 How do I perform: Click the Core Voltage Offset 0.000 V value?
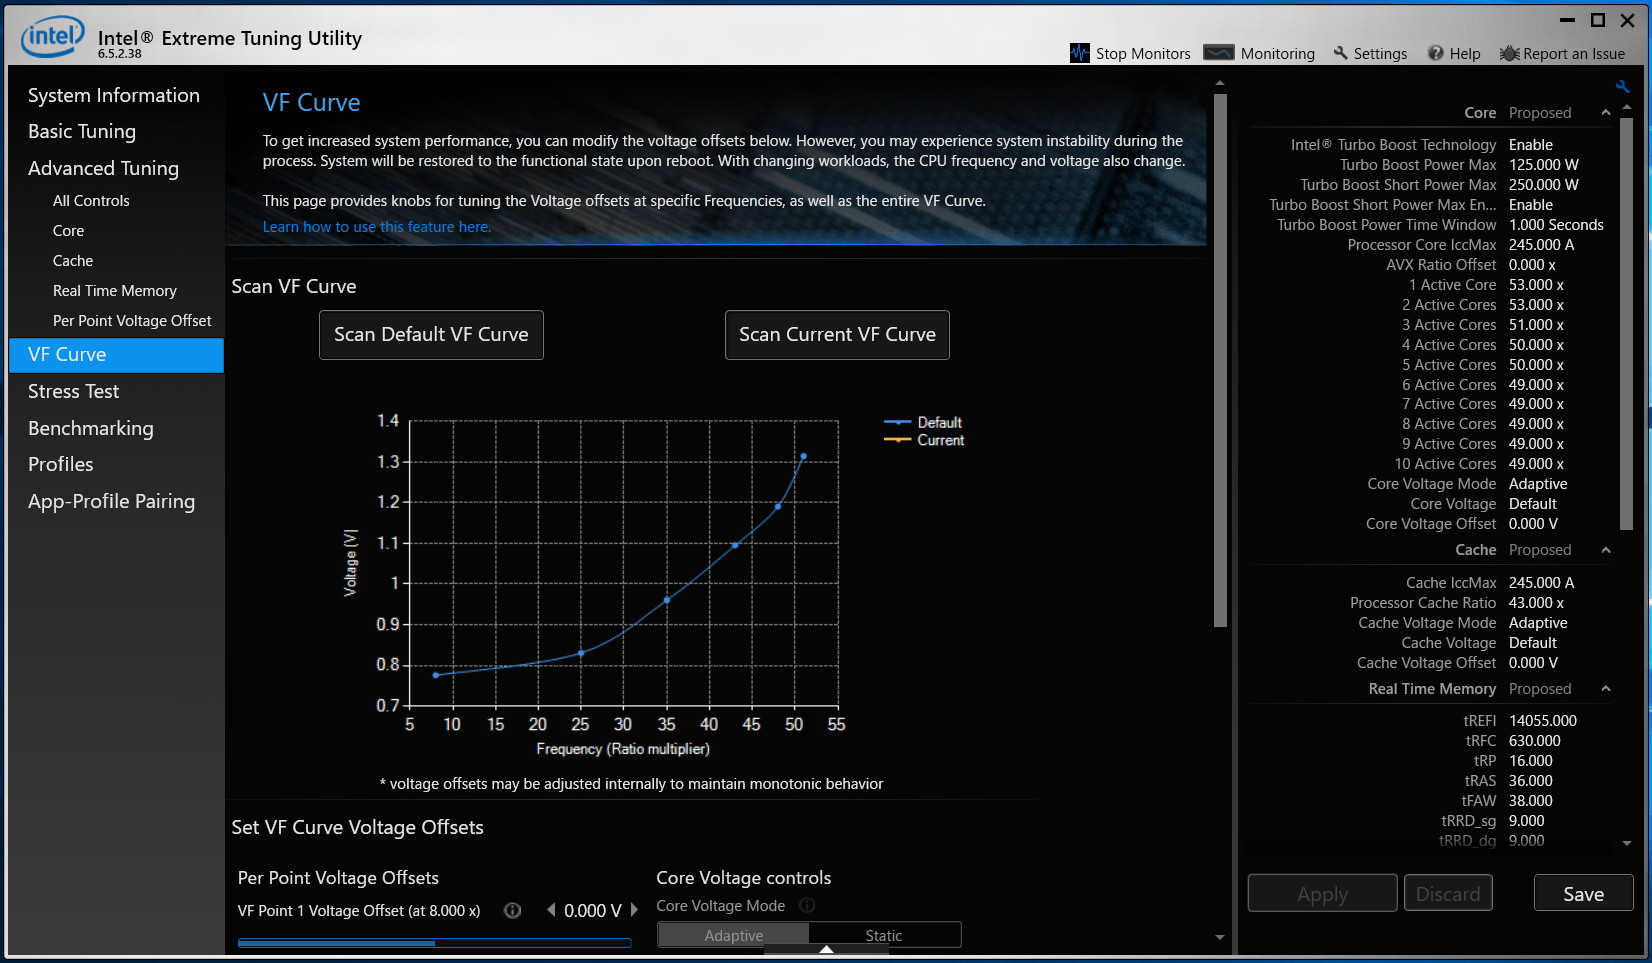(1533, 524)
